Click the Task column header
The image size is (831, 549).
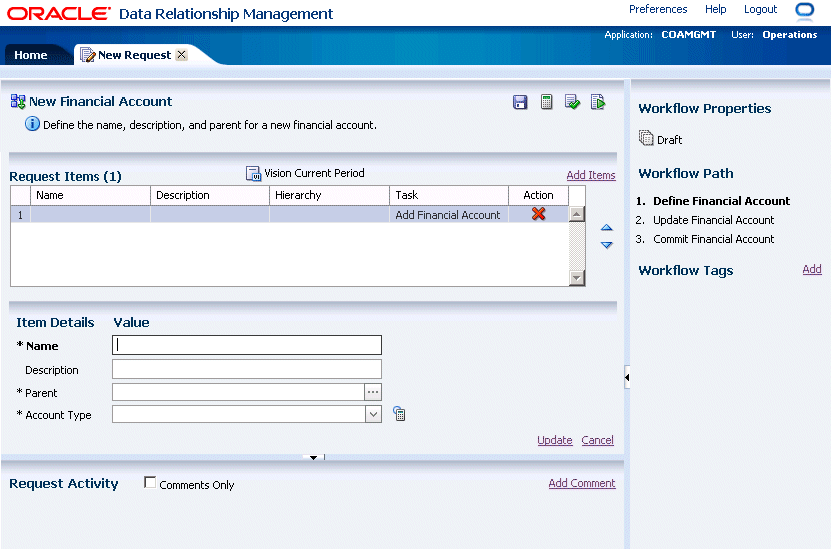point(449,195)
